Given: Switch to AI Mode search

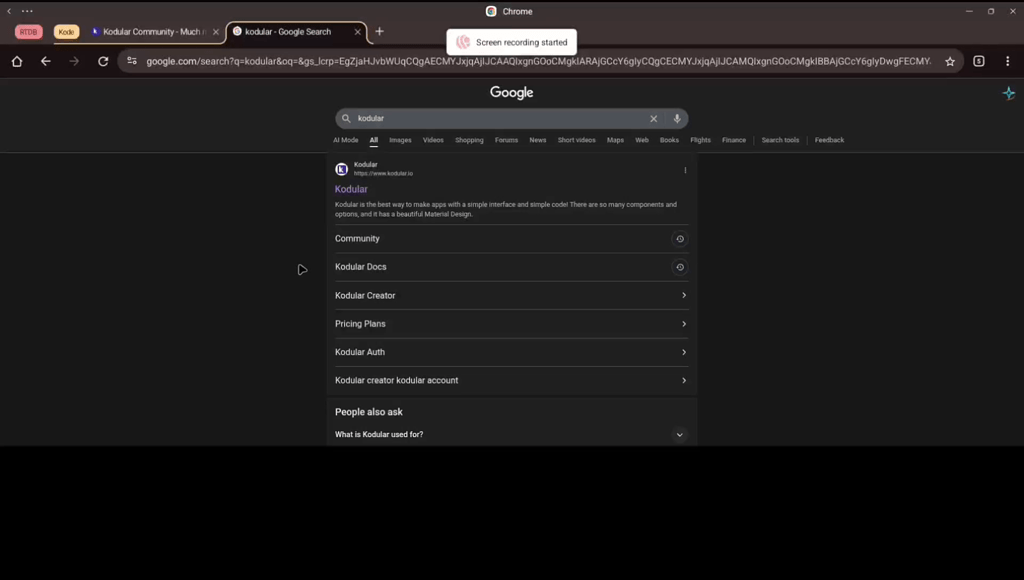Looking at the screenshot, I should point(345,140).
